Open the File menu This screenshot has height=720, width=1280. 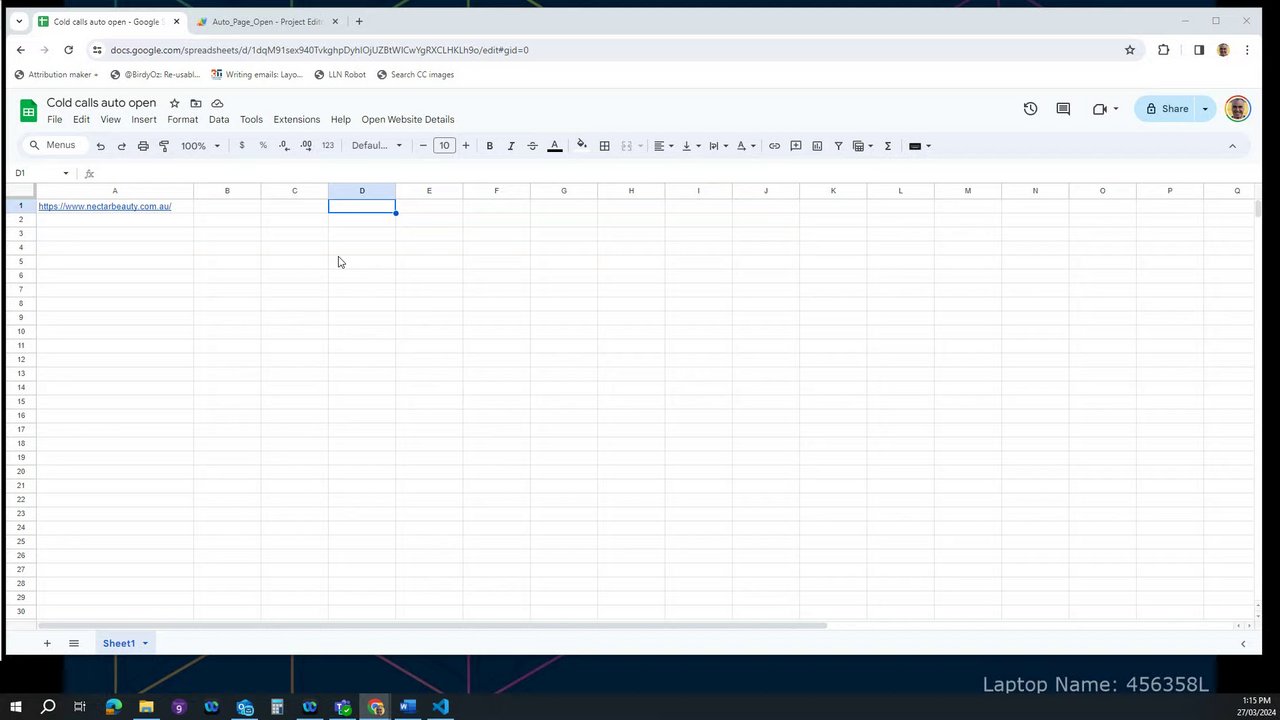(55, 120)
